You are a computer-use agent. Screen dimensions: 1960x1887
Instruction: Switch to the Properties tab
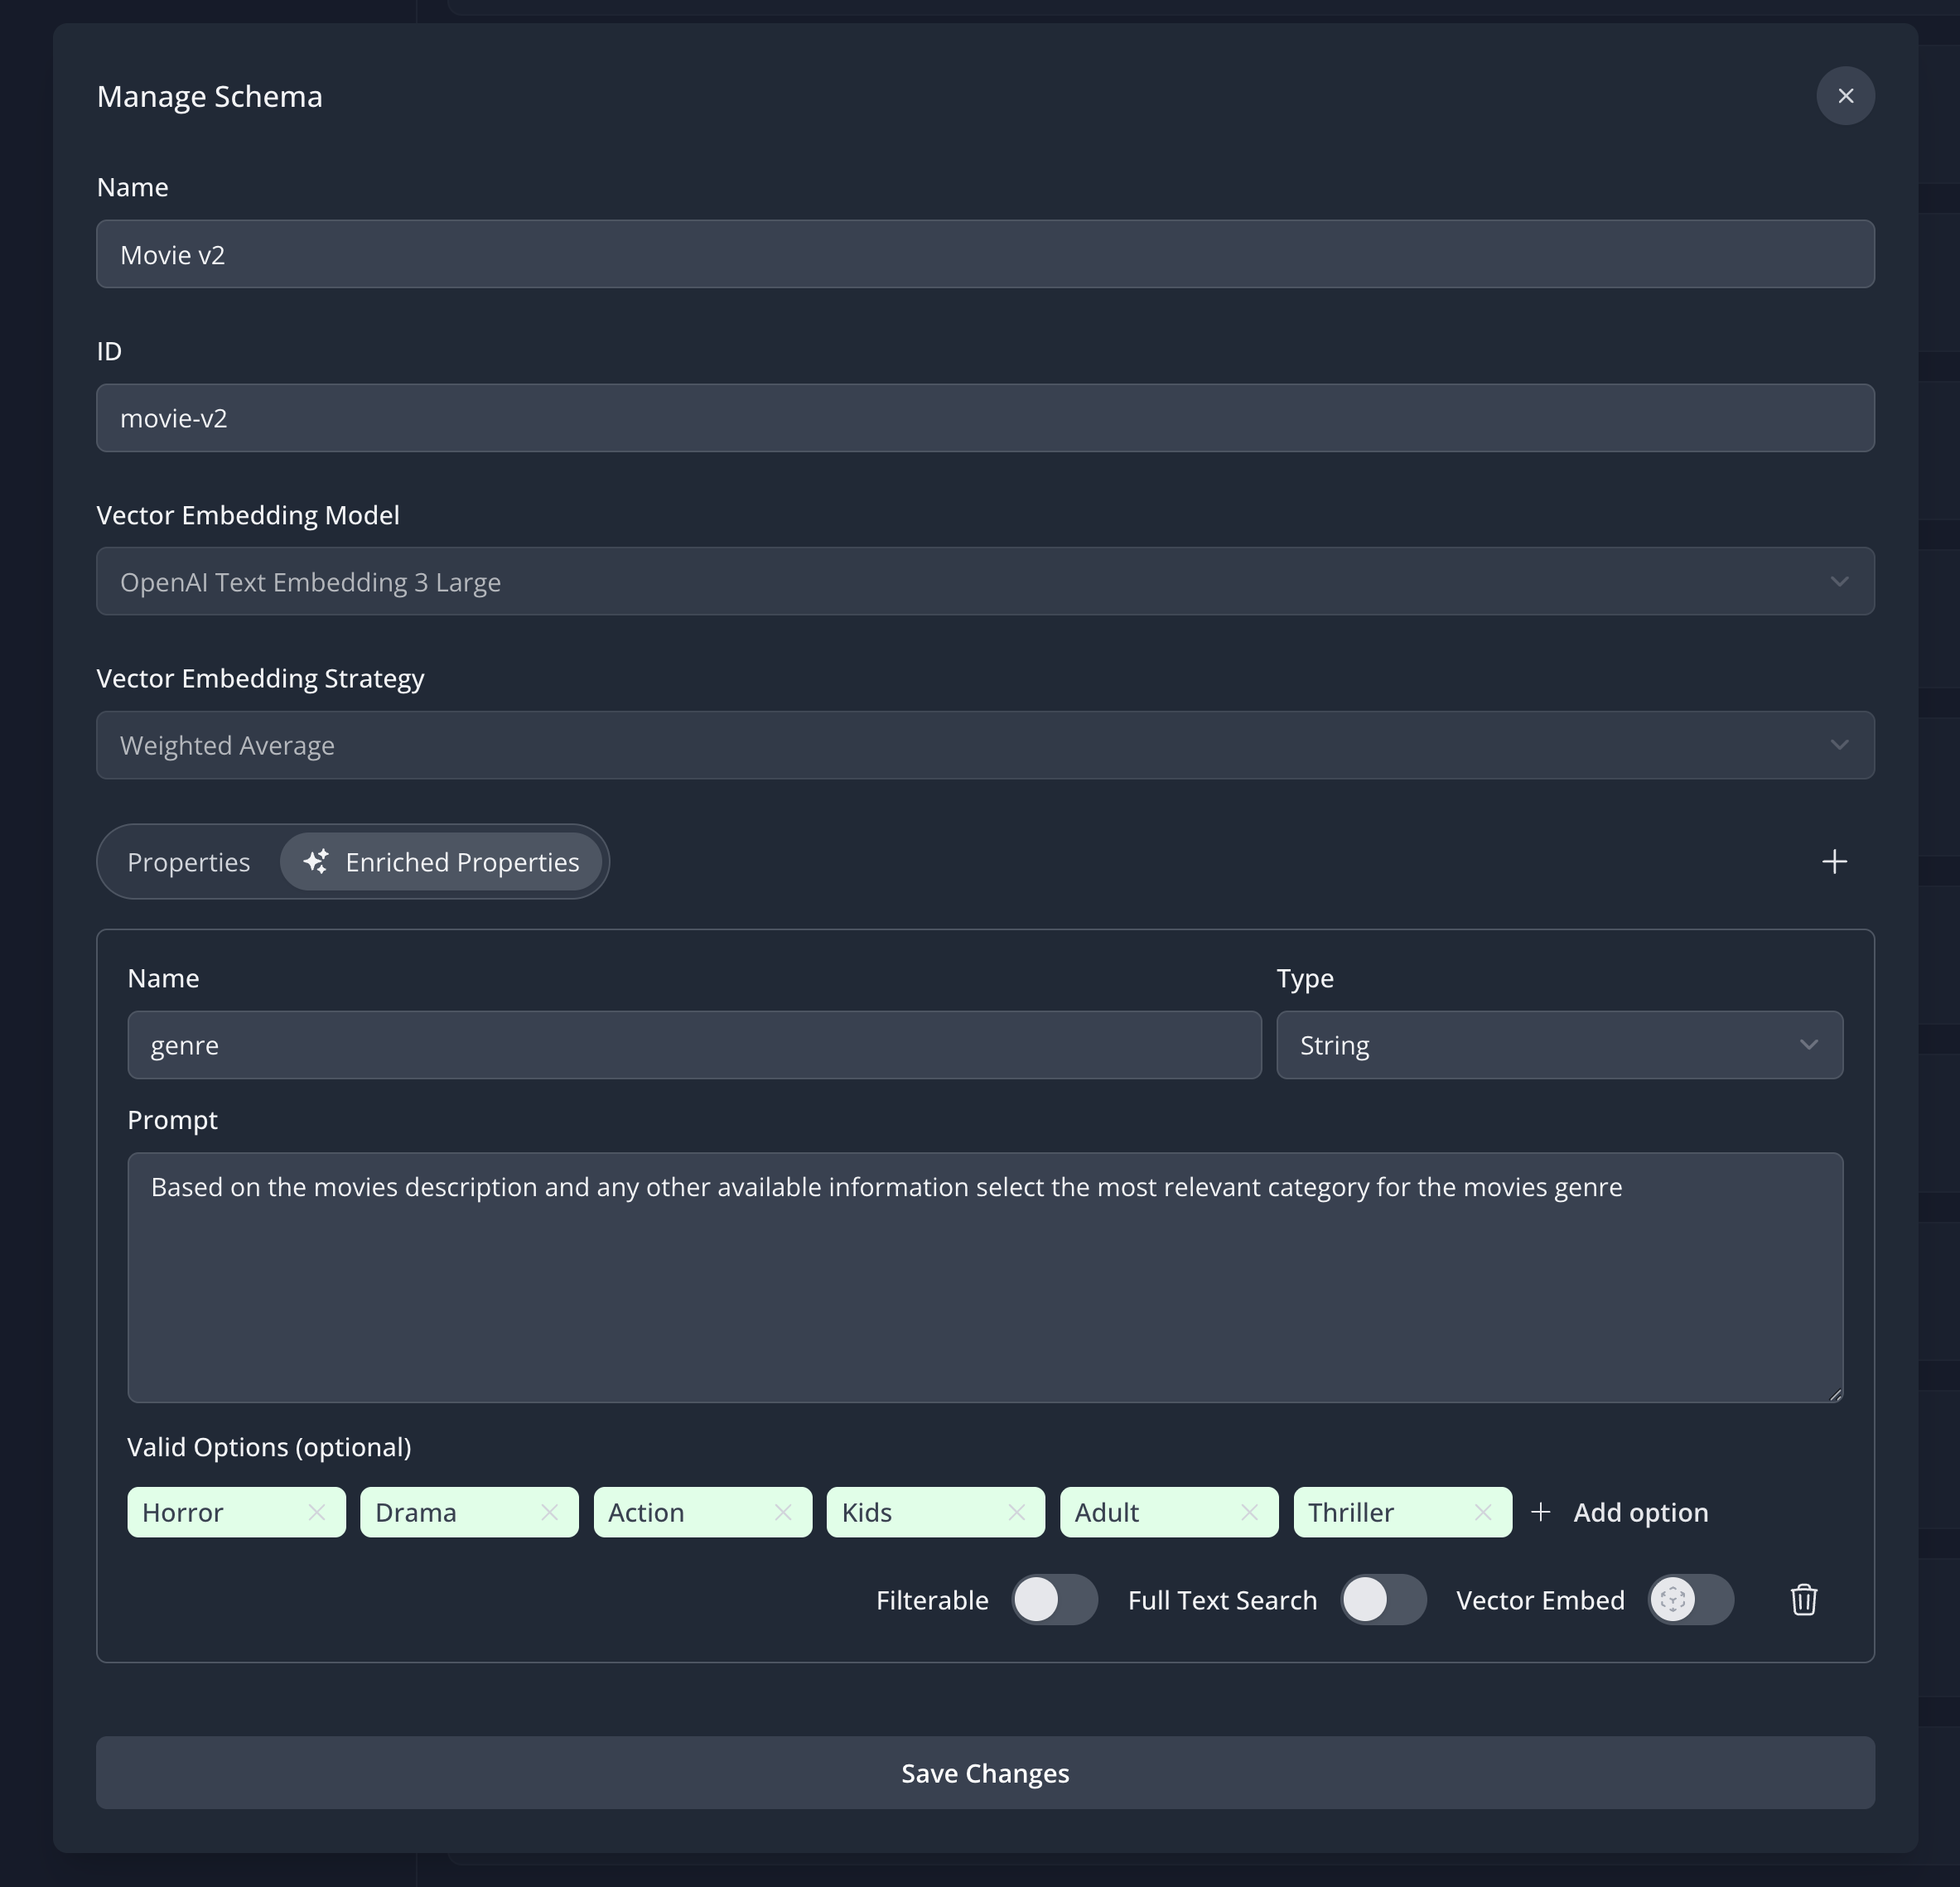point(189,862)
